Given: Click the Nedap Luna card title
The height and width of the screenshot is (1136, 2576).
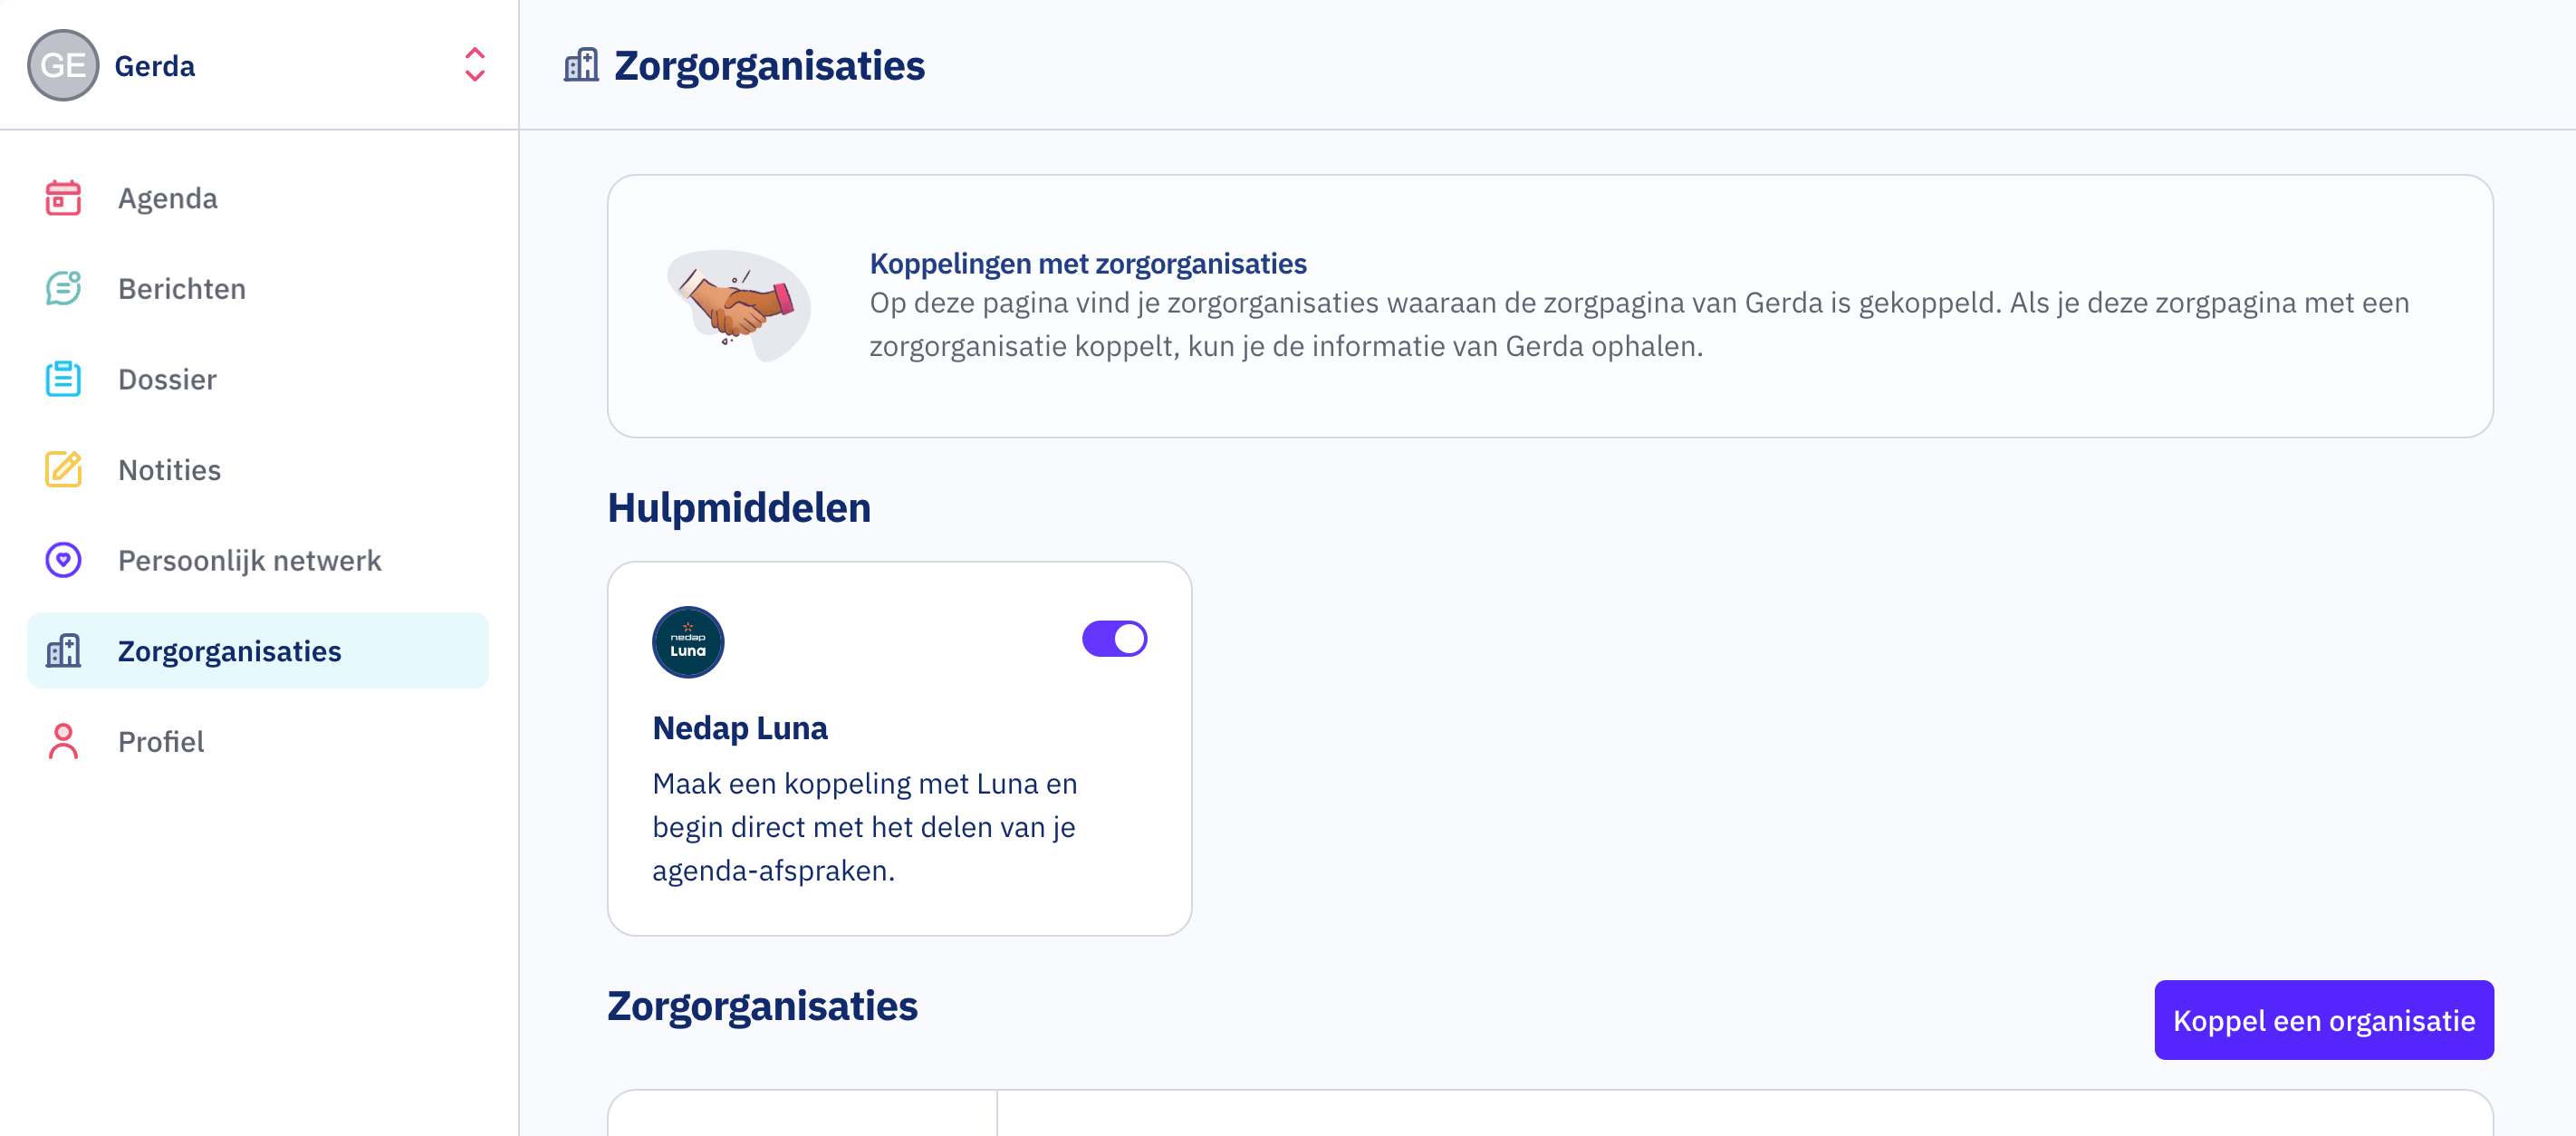Looking at the screenshot, I should (739, 728).
